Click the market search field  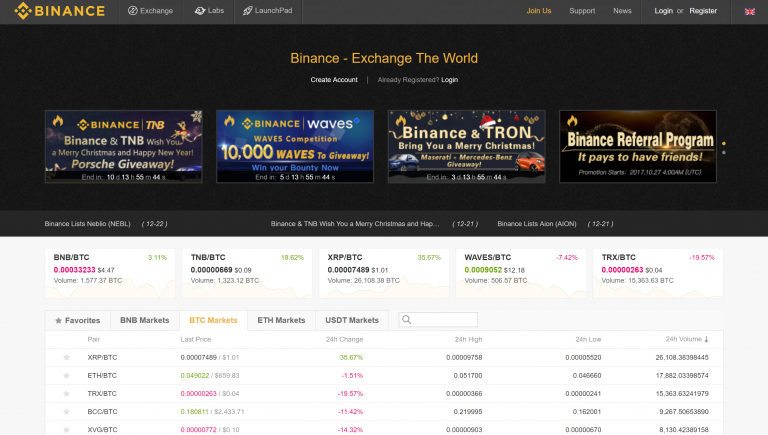pyautogui.click(x=438, y=320)
